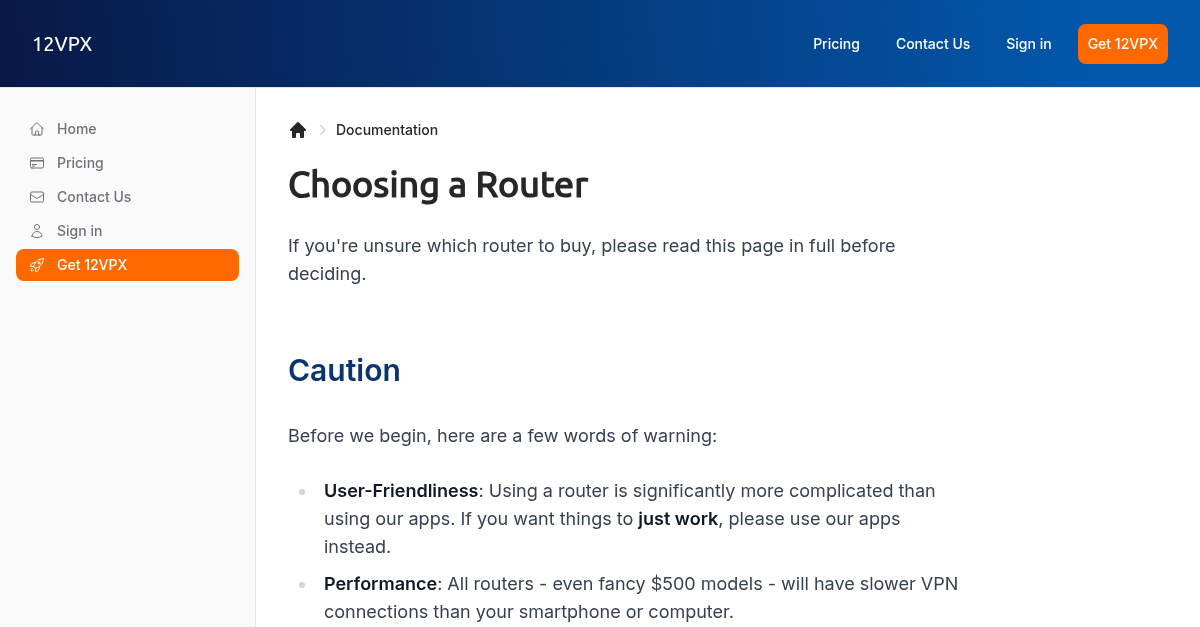This screenshot has width=1200, height=627.
Task: Click the 12VPX logo in the top navbar
Action: point(62,44)
